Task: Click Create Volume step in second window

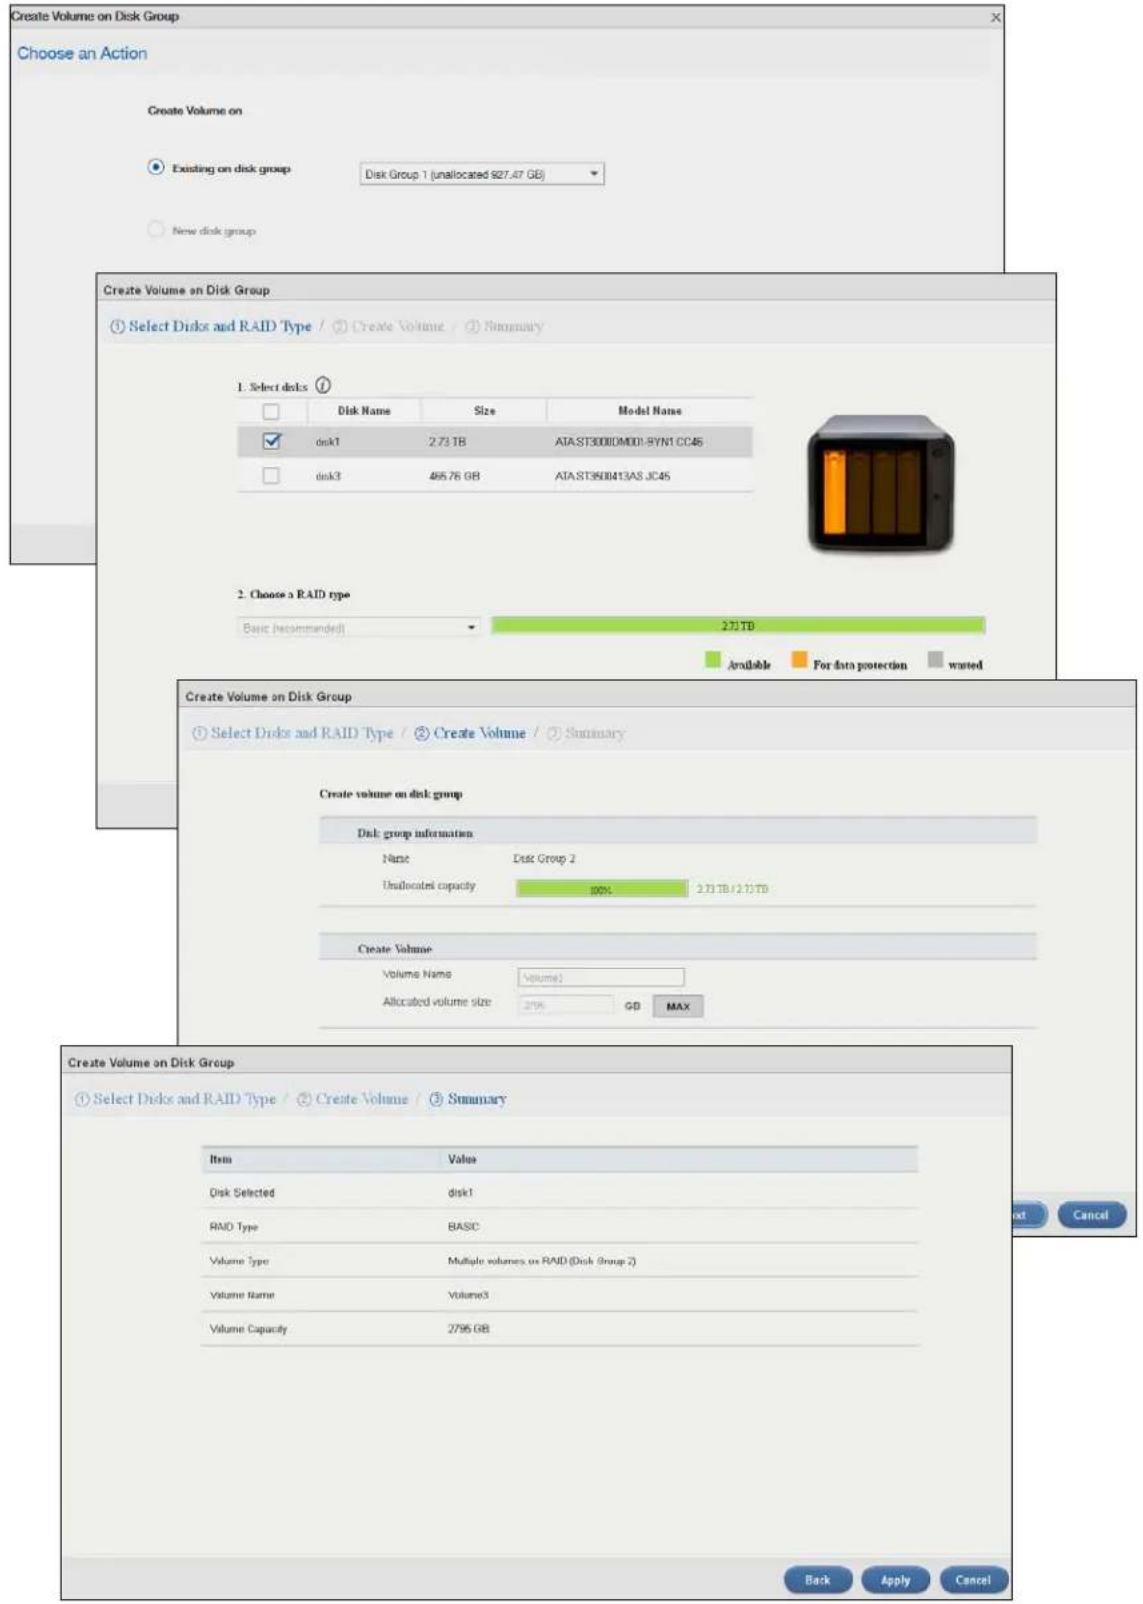Action: click(389, 326)
